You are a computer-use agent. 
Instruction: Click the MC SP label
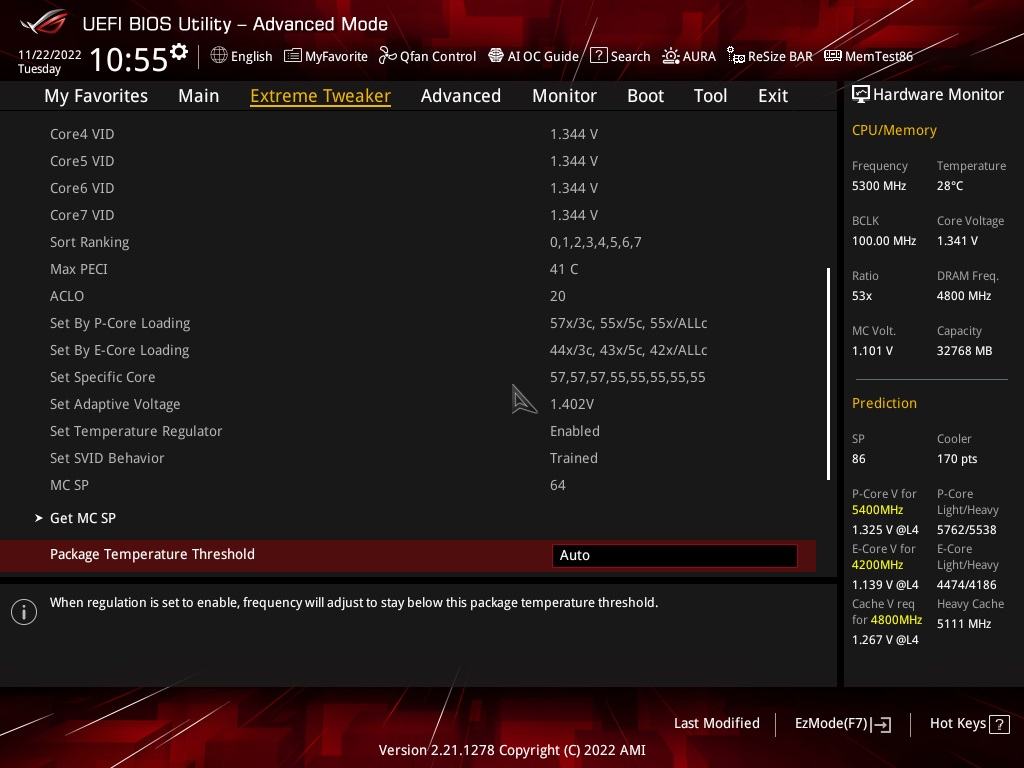pyautogui.click(x=69, y=485)
